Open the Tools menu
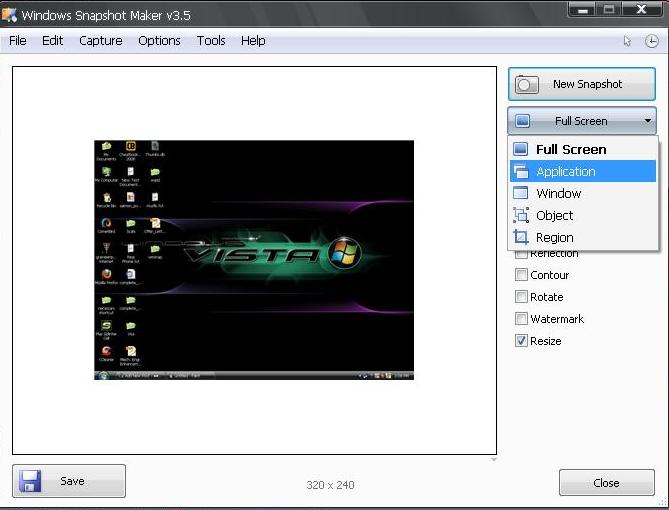669x510 pixels. pos(211,41)
